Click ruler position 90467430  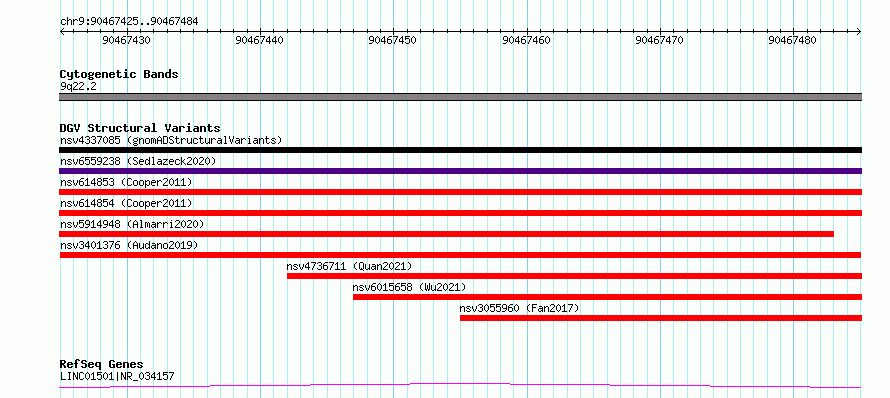coord(127,41)
